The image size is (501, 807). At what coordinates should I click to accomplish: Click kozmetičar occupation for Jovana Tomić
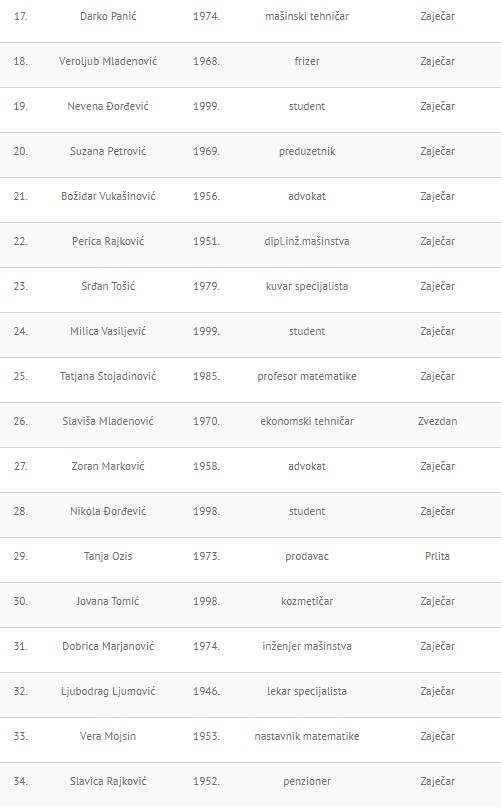coord(307,601)
